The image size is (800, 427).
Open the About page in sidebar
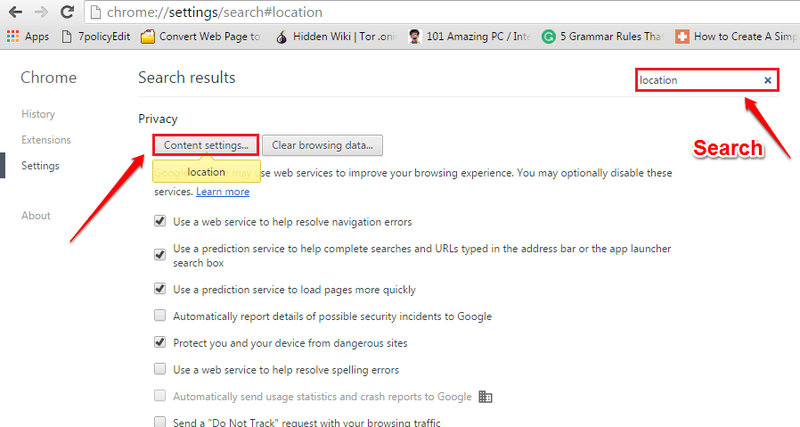tap(36, 215)
